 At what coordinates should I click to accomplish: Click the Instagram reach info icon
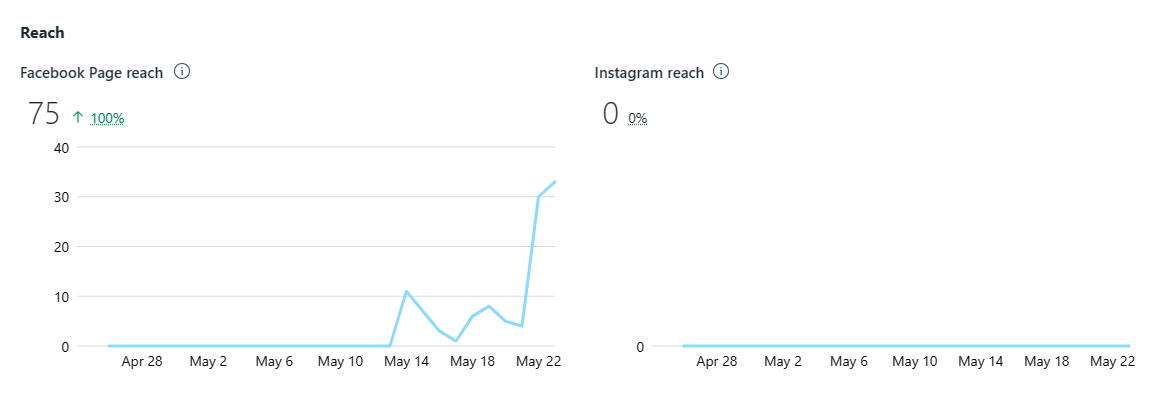point(720,72)
